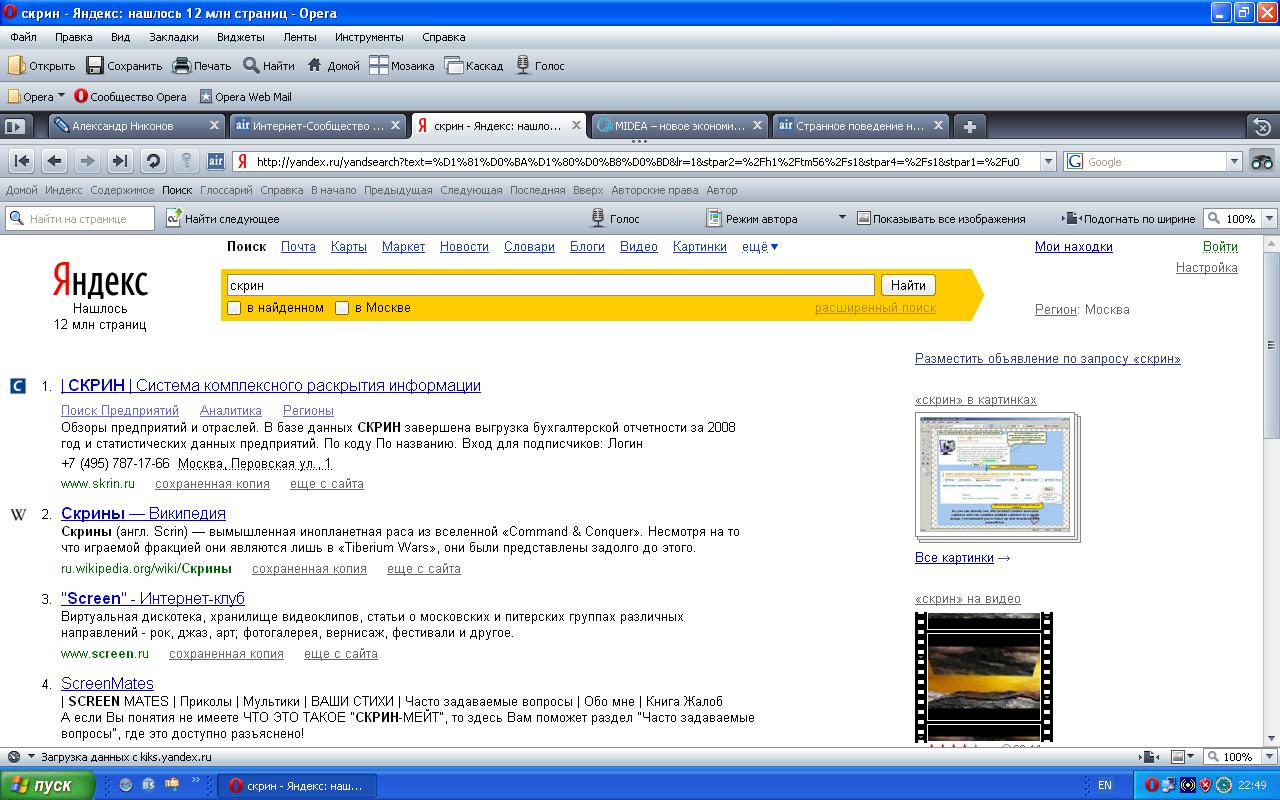Screen dimensions: 1280x800
Task: Expand the Google search engine dropdown
Action: point(1234,161)
